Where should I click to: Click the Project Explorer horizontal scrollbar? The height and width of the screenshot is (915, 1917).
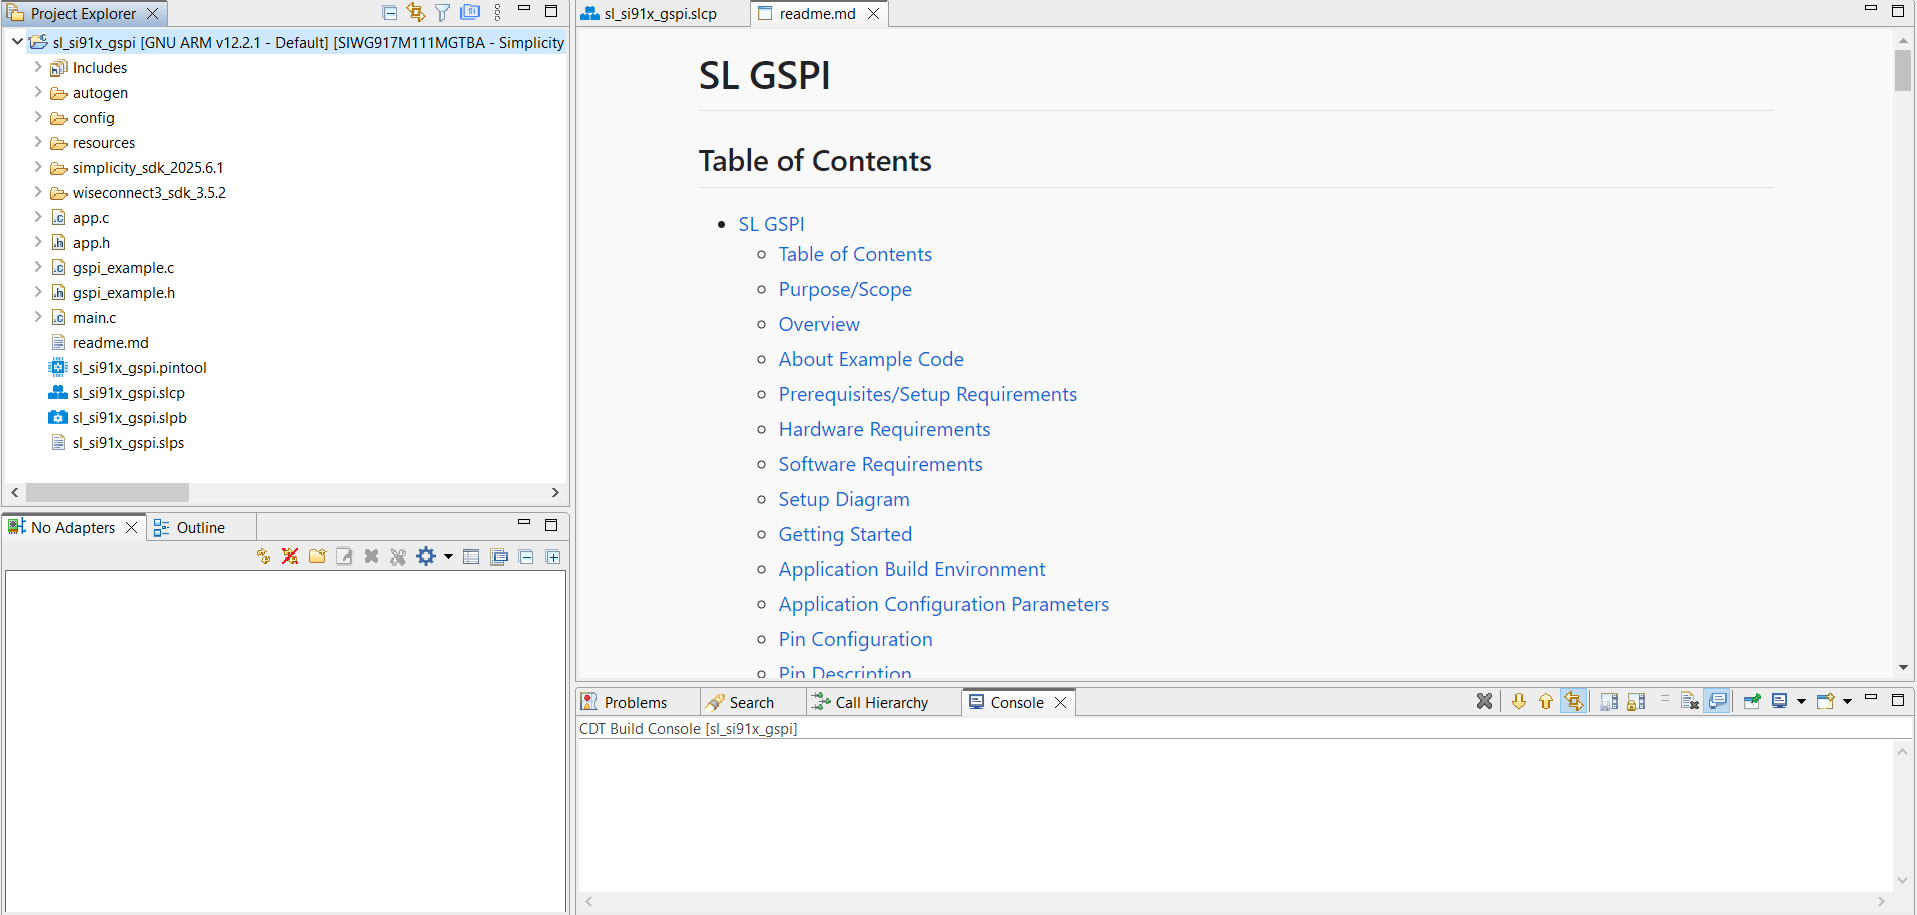[x=108, y=492]
